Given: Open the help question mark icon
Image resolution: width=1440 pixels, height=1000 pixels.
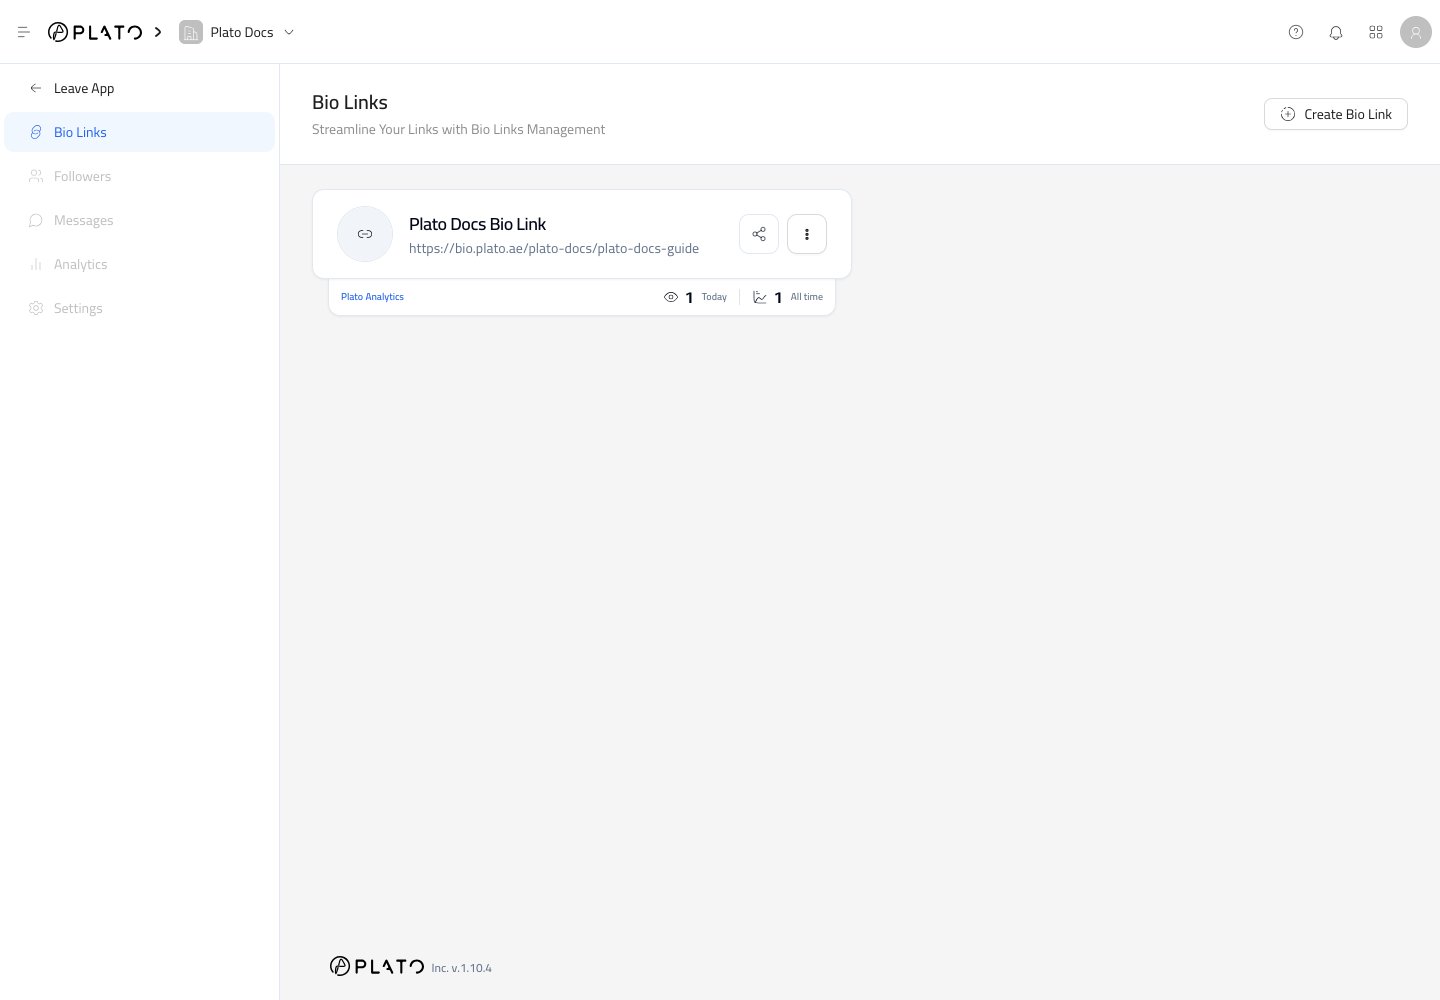Looking at the screenshot, I should [1296, 32].
